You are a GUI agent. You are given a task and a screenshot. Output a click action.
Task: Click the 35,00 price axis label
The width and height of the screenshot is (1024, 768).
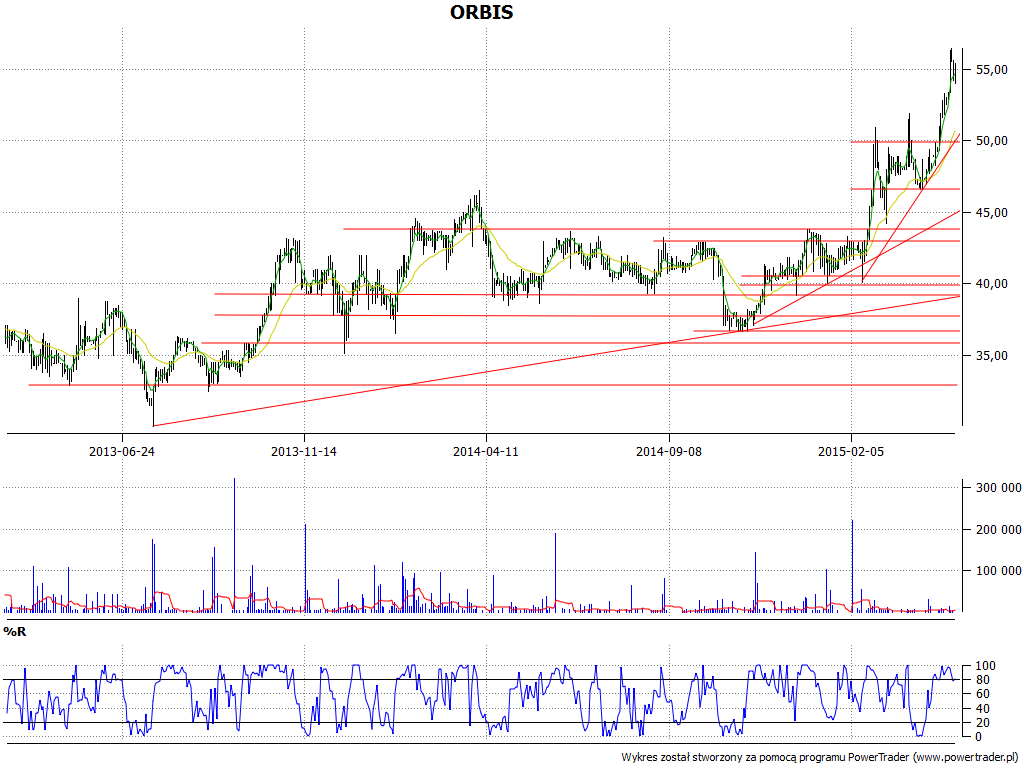991,356
